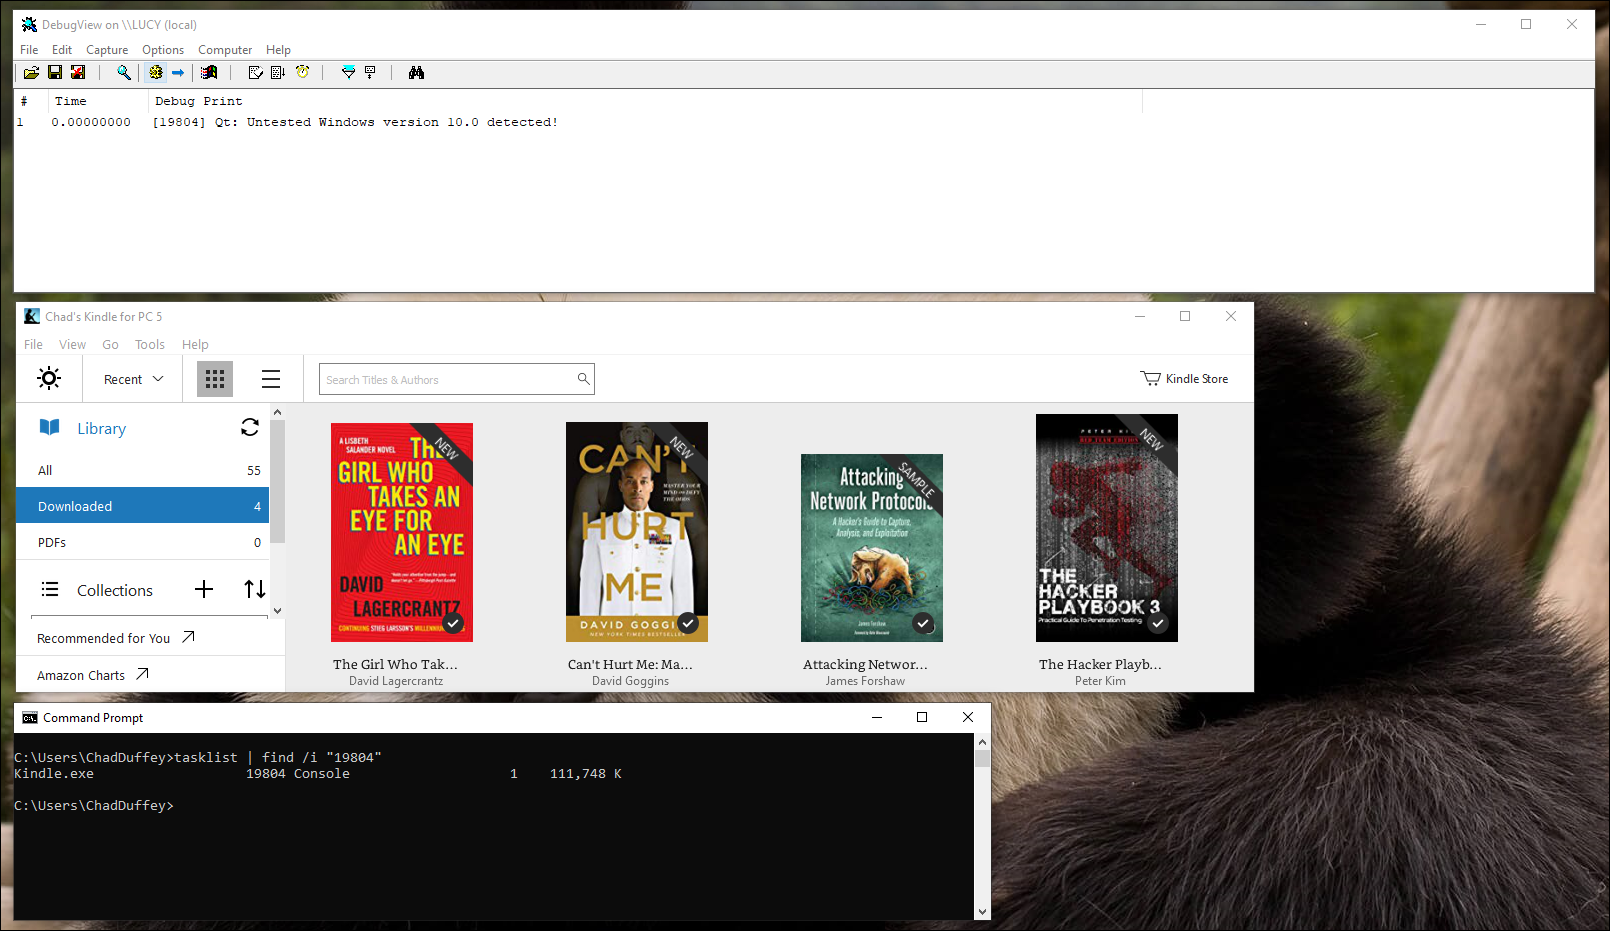Screen dimensions: 1610x931
Task: Click the Library book icon in Kindle sidebar
Action: (50, 427)
